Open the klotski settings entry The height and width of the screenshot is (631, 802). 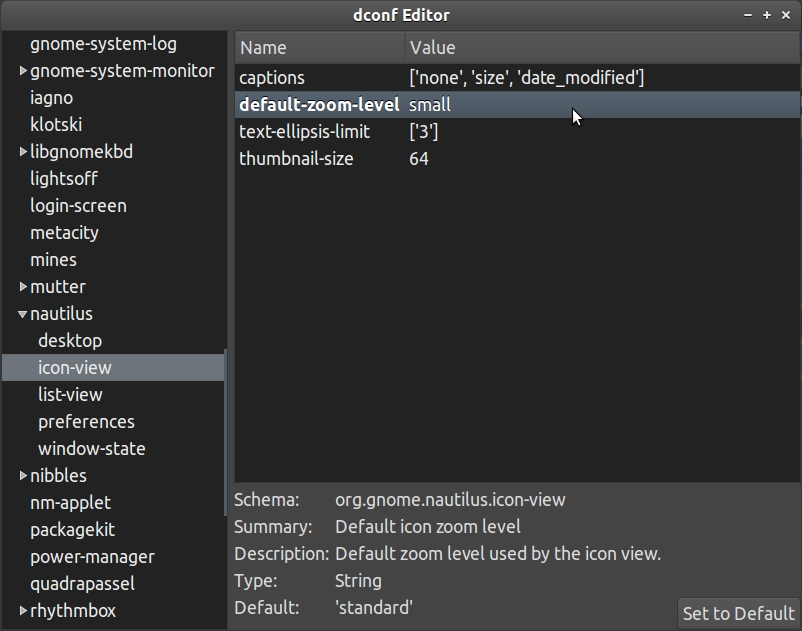click(56, 124)
